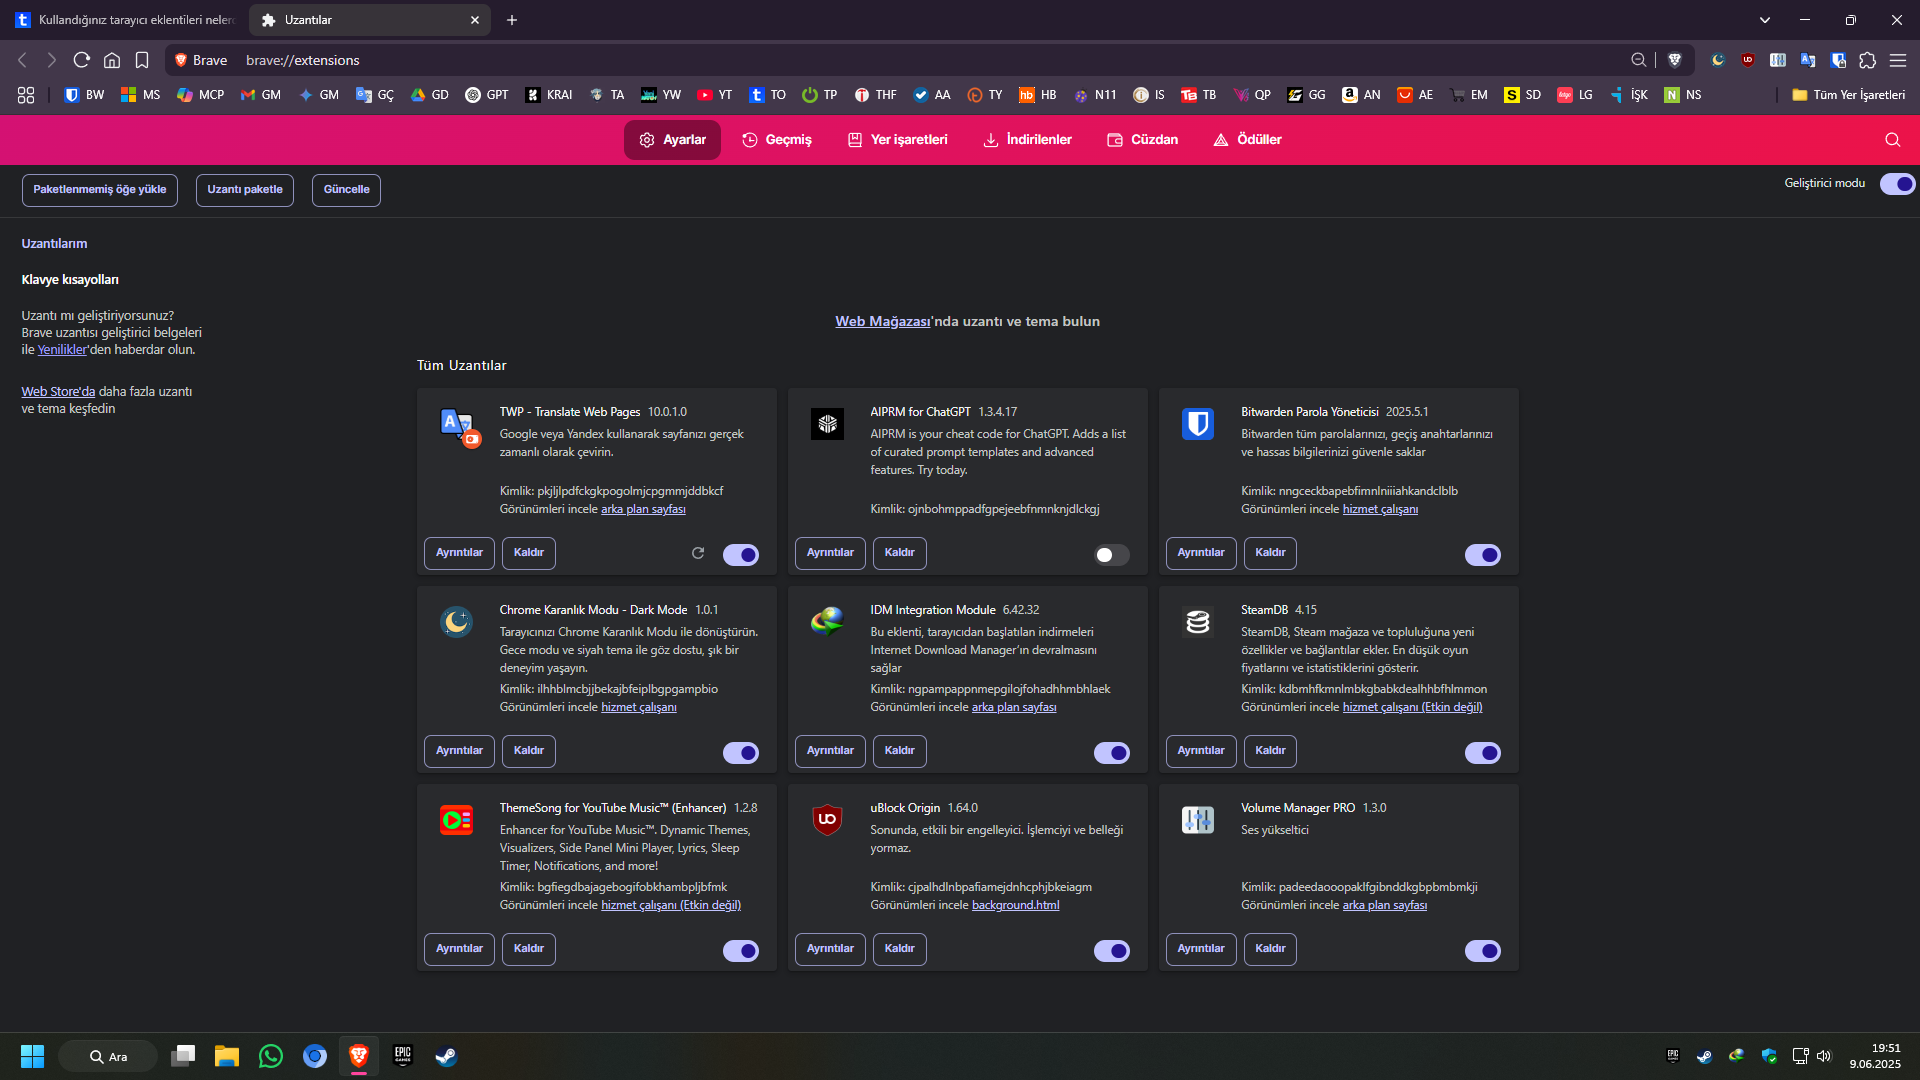
Task: Disable Chrome Karanlık Modu extension
Action: (x=741, y=753)
